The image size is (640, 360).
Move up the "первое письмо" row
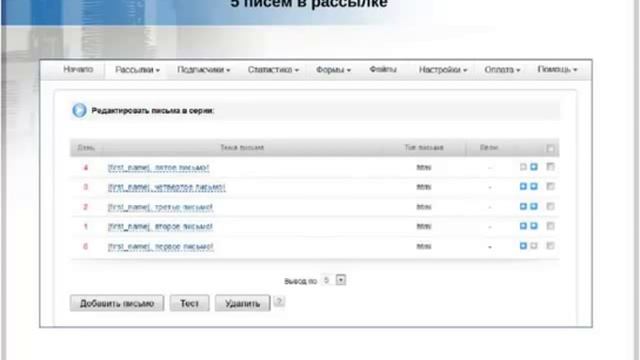523,246
